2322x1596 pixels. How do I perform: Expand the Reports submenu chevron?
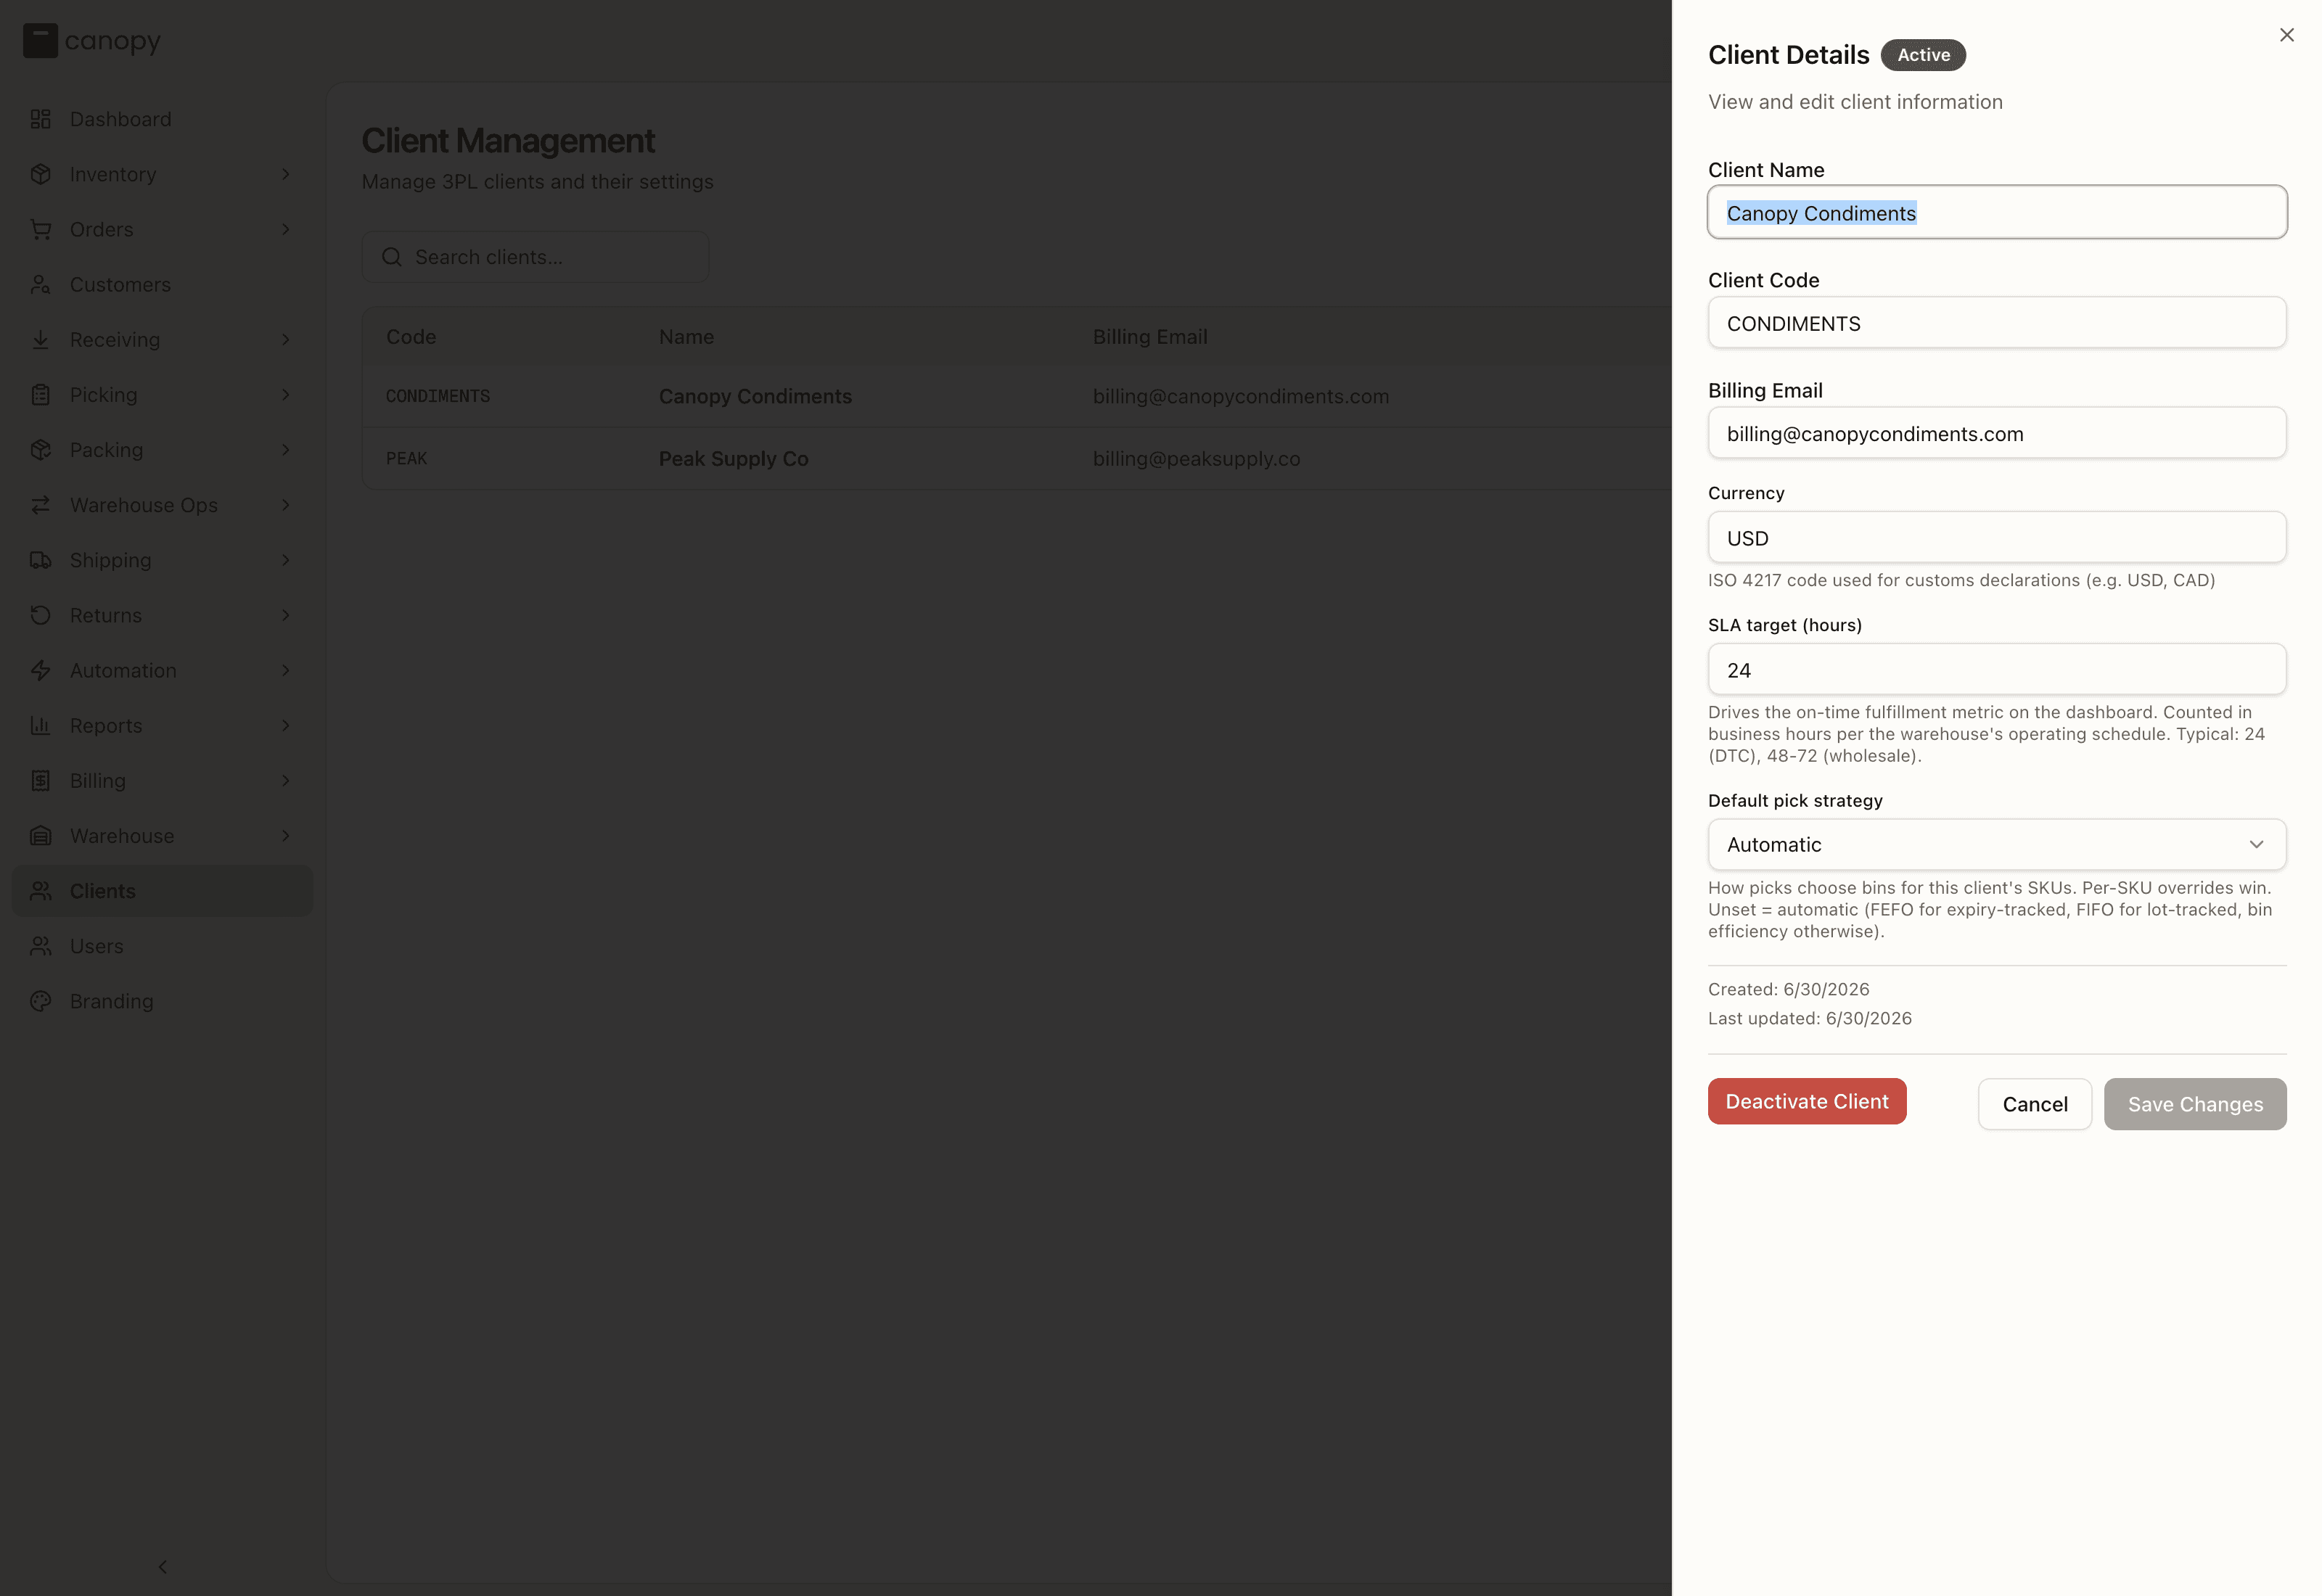click(285, 726)
